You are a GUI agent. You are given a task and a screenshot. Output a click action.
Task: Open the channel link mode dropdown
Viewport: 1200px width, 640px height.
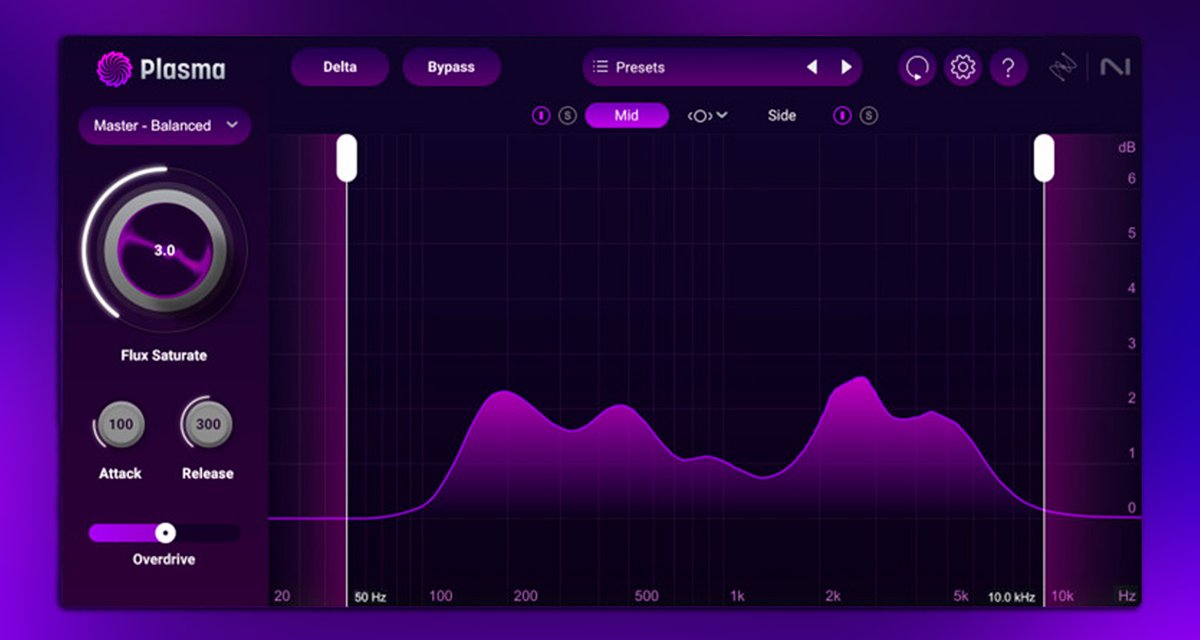tap(707, 116)
